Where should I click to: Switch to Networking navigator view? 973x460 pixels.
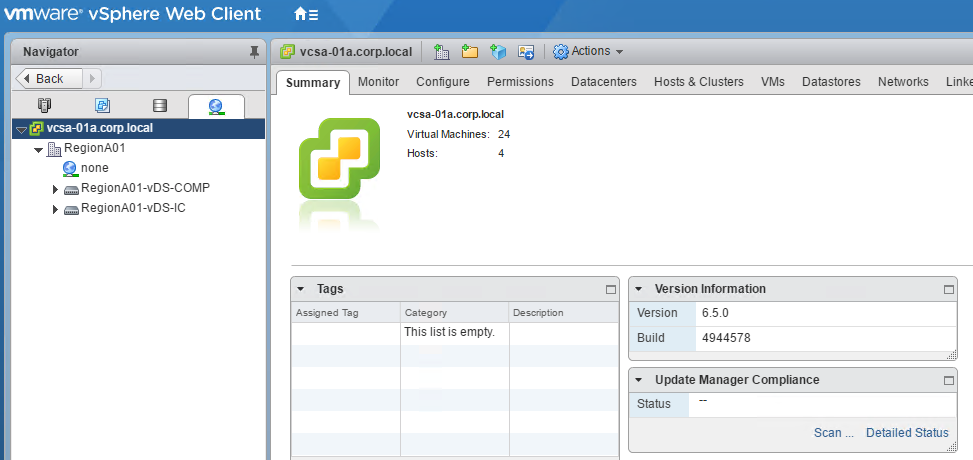216,106
